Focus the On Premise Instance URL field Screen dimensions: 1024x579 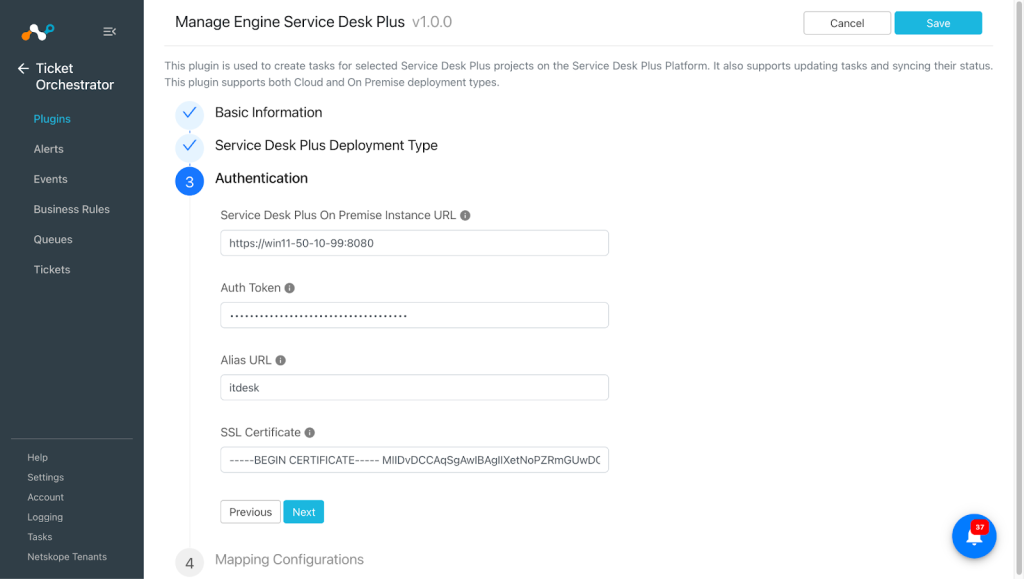pos(415,243)
